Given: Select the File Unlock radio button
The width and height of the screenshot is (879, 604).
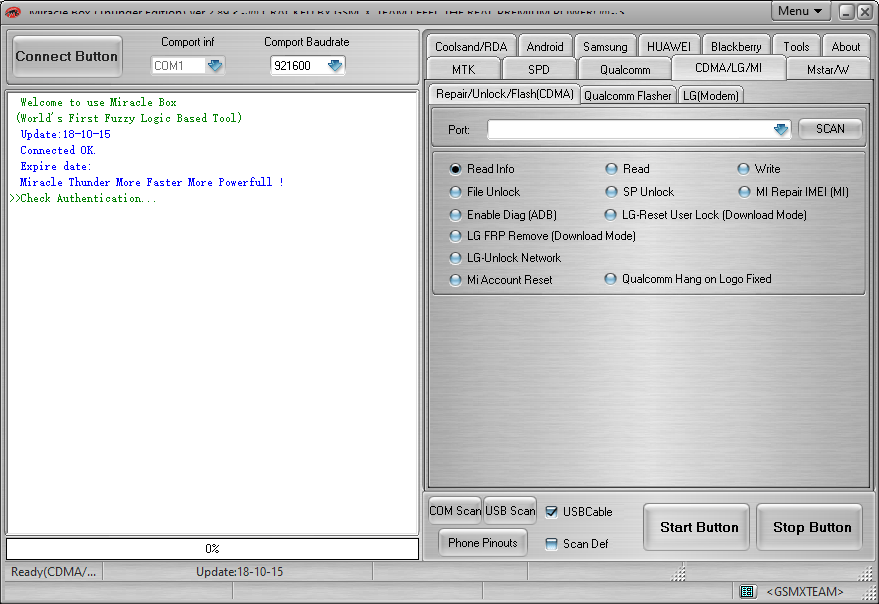Looking at the screenshot, I should click(x=455, y=192).
